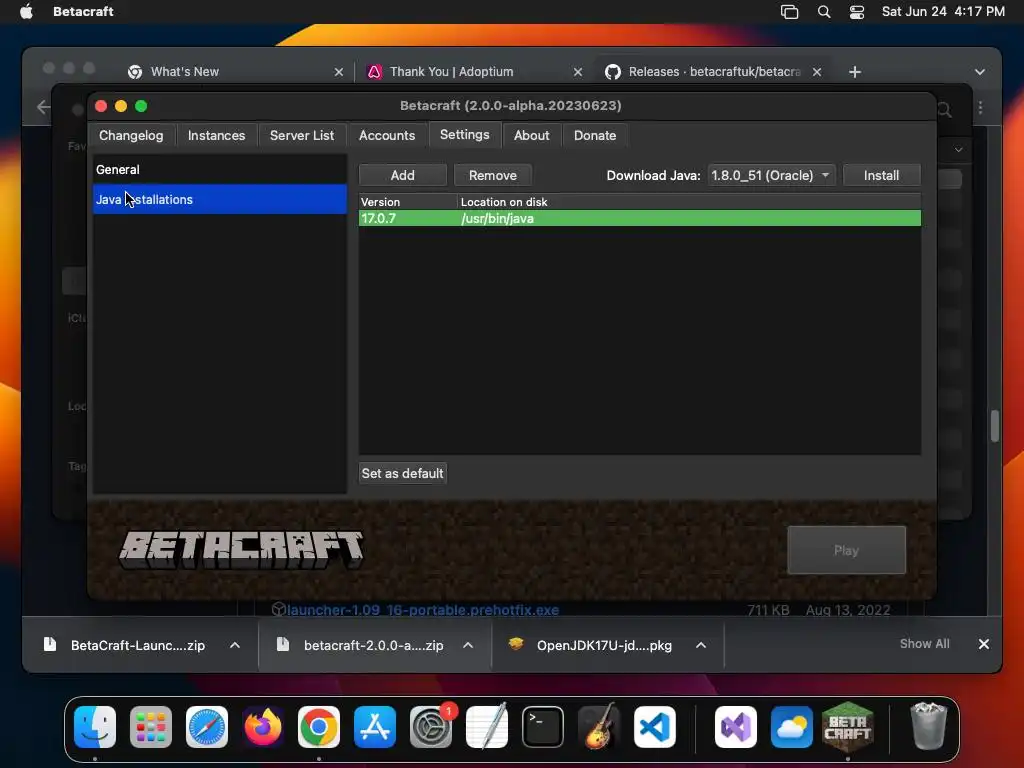Select the Settings tab
This screenshot has width=1024, height=768.
point(464,135)
